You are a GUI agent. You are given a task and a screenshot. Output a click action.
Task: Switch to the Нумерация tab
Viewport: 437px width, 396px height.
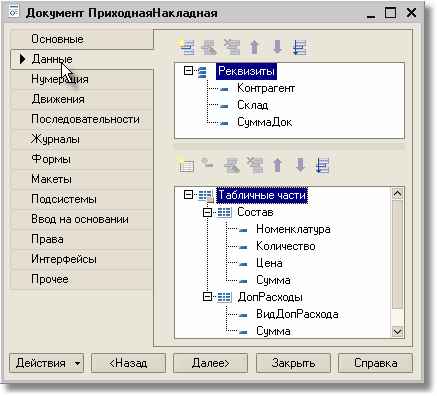coord(82,79)
